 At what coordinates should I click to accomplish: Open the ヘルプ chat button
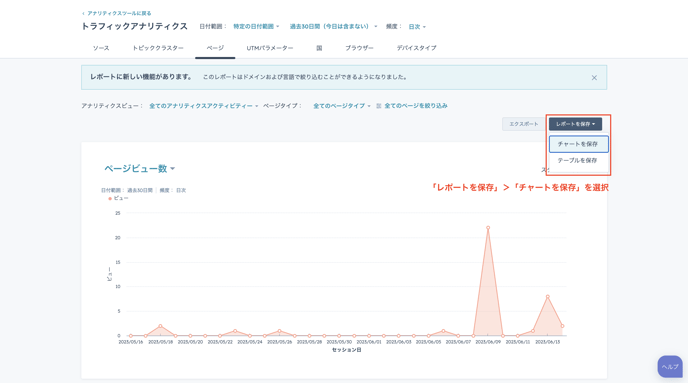coord(670,367)
